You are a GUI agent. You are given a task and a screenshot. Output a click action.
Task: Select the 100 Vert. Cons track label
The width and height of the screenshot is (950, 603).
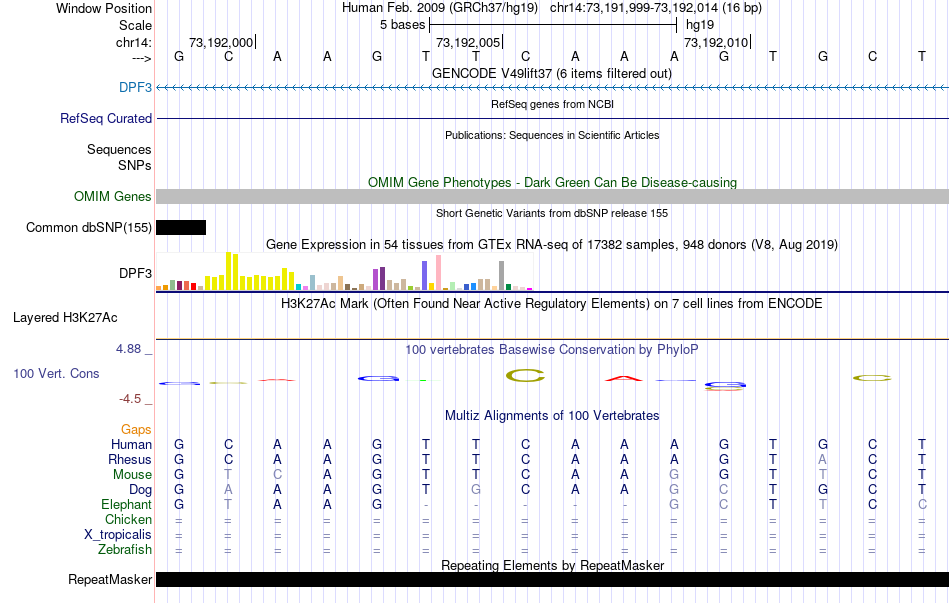tap(56, 373)
